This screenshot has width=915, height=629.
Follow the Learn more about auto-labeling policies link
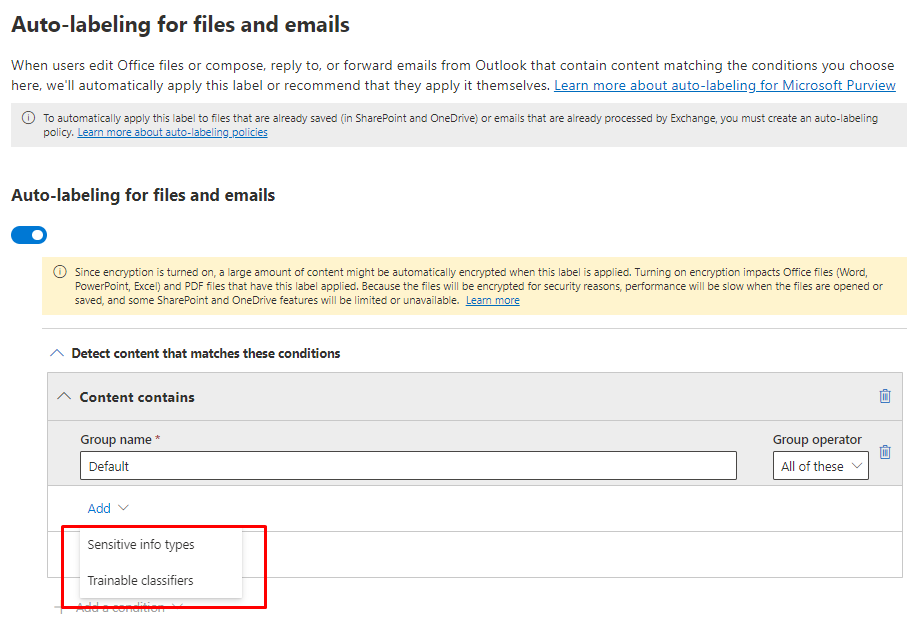(172, 132)
